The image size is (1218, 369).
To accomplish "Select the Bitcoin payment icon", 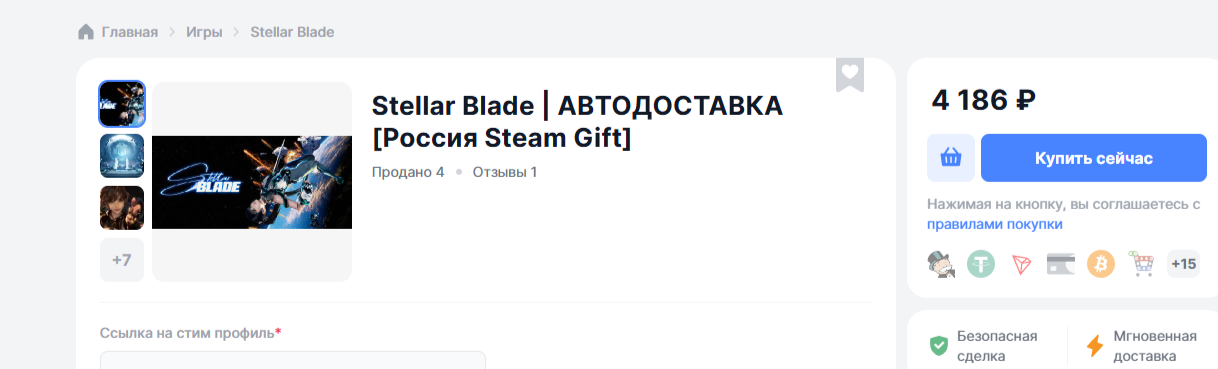I will (1100, 264).
